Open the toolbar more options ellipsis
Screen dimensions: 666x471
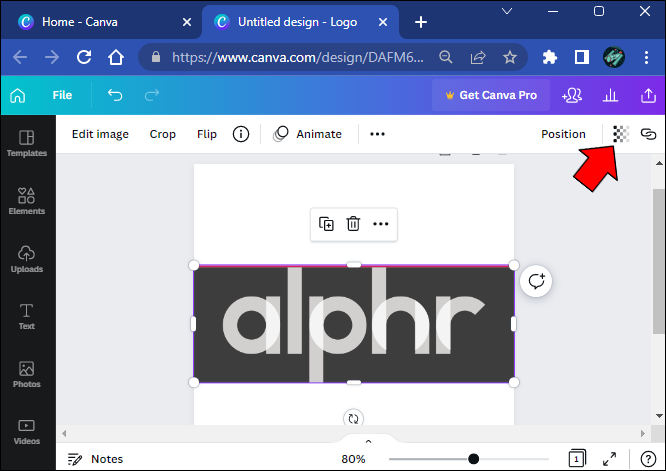[377, 134]
